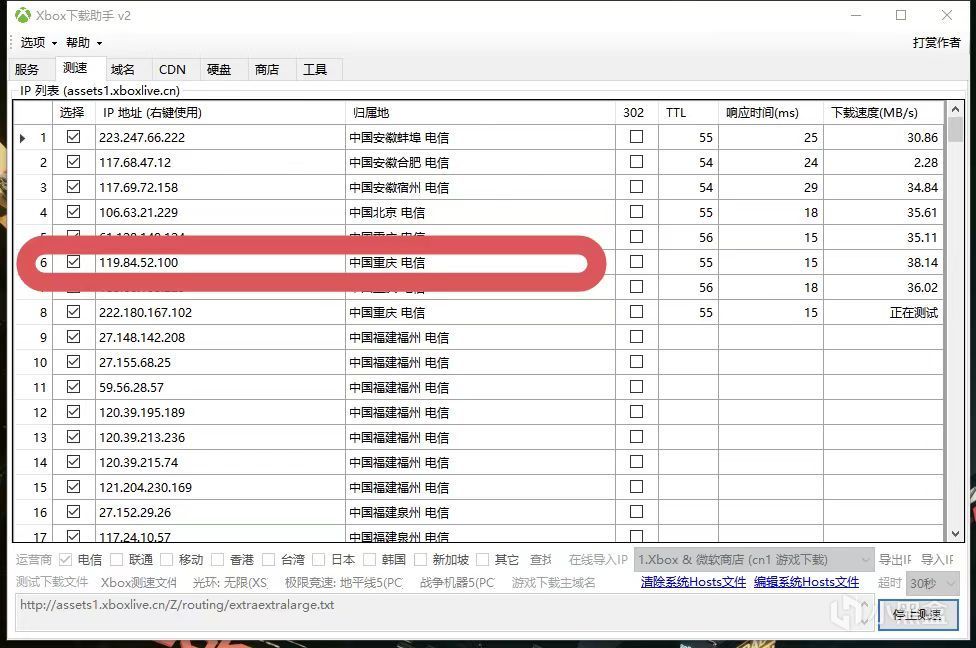This screenshot has width=976, height=648.
Task: Tick 302 checkbox for IP 117.68.47.12
Action: (x=636, y=161)
